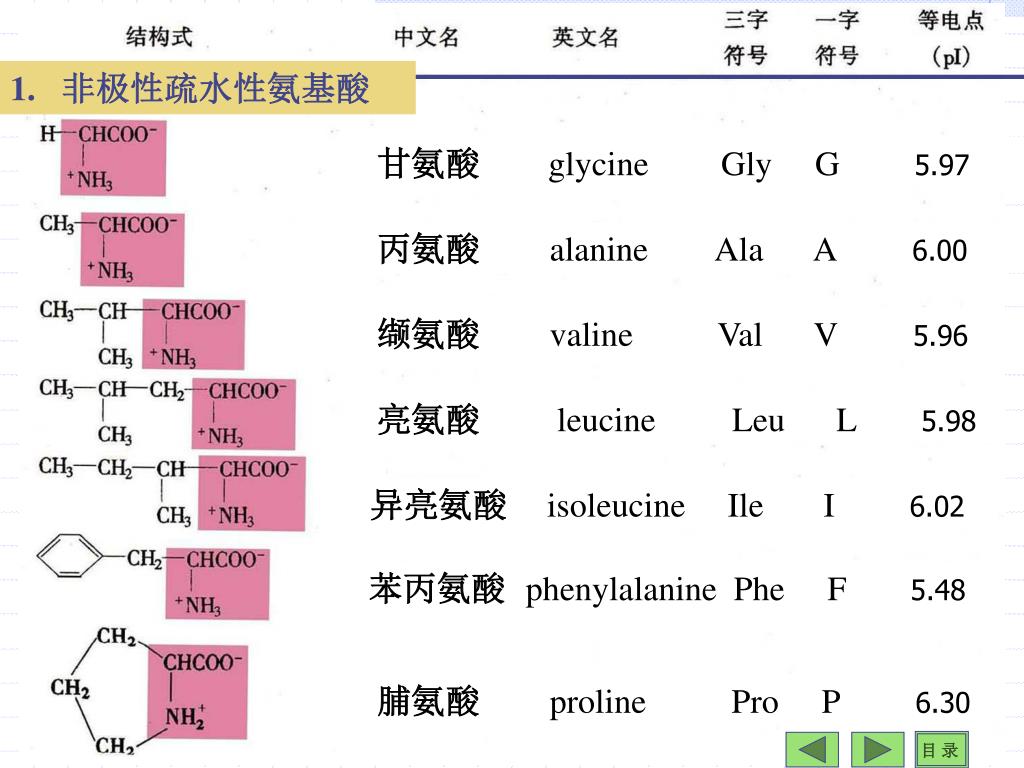Select the Chinese name 异亮氨酸
Viewport: 1024px width, 768px height.
pos(438,505)
